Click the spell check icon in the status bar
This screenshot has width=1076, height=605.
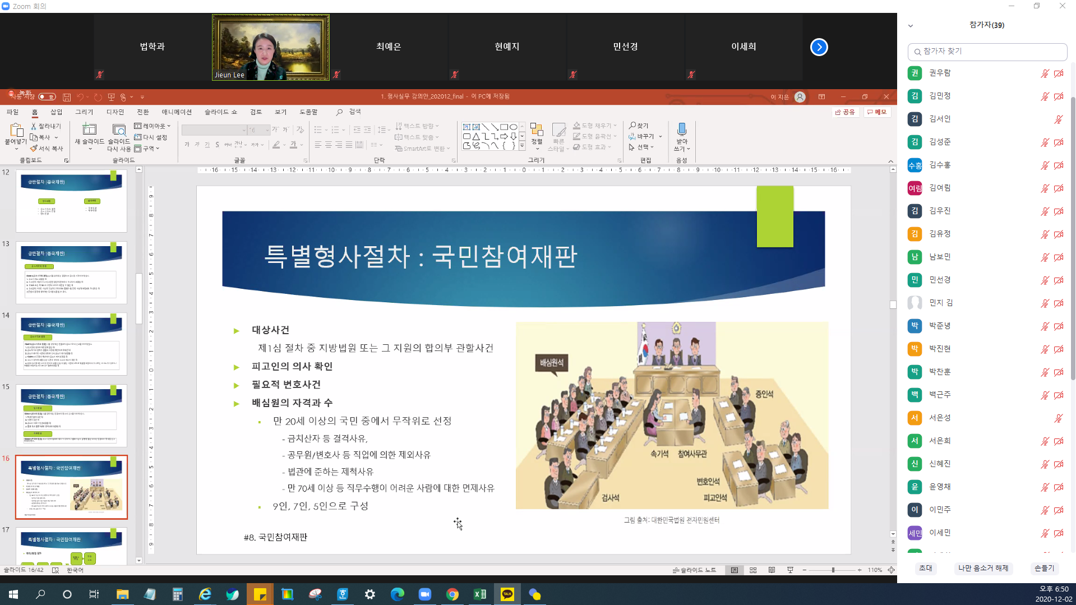pos(56,570)
